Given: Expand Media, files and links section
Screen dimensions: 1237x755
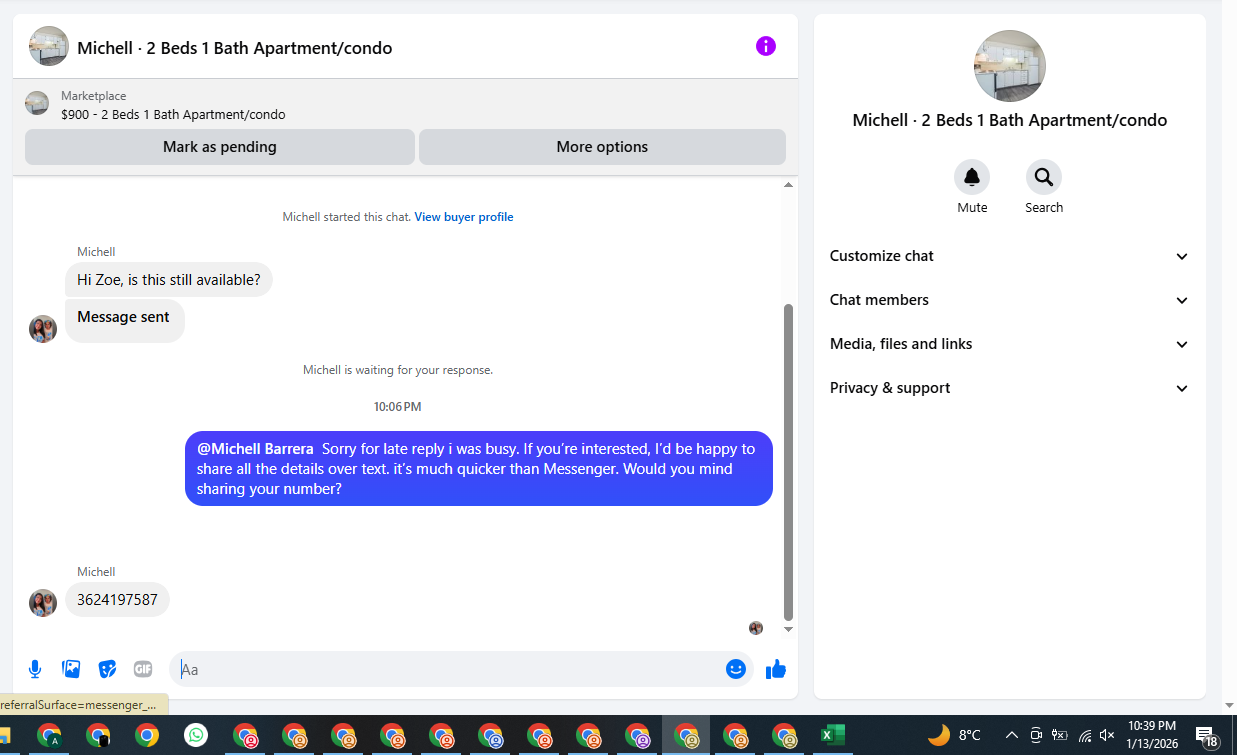Looking at the screenshot, I should pos(1010,344).
